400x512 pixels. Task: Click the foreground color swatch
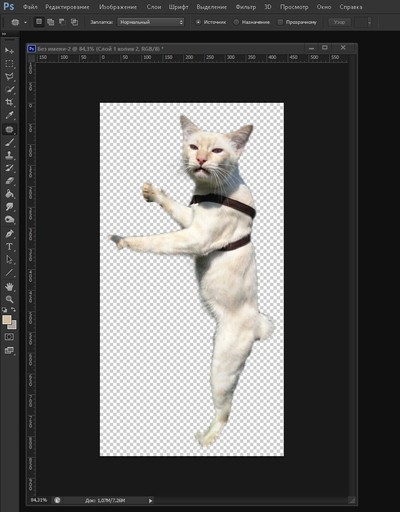click(x=7, y=320)
